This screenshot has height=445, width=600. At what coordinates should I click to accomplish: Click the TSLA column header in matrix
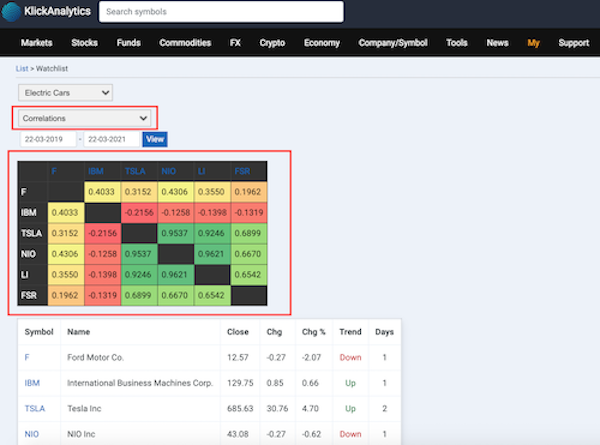point(135,171)
